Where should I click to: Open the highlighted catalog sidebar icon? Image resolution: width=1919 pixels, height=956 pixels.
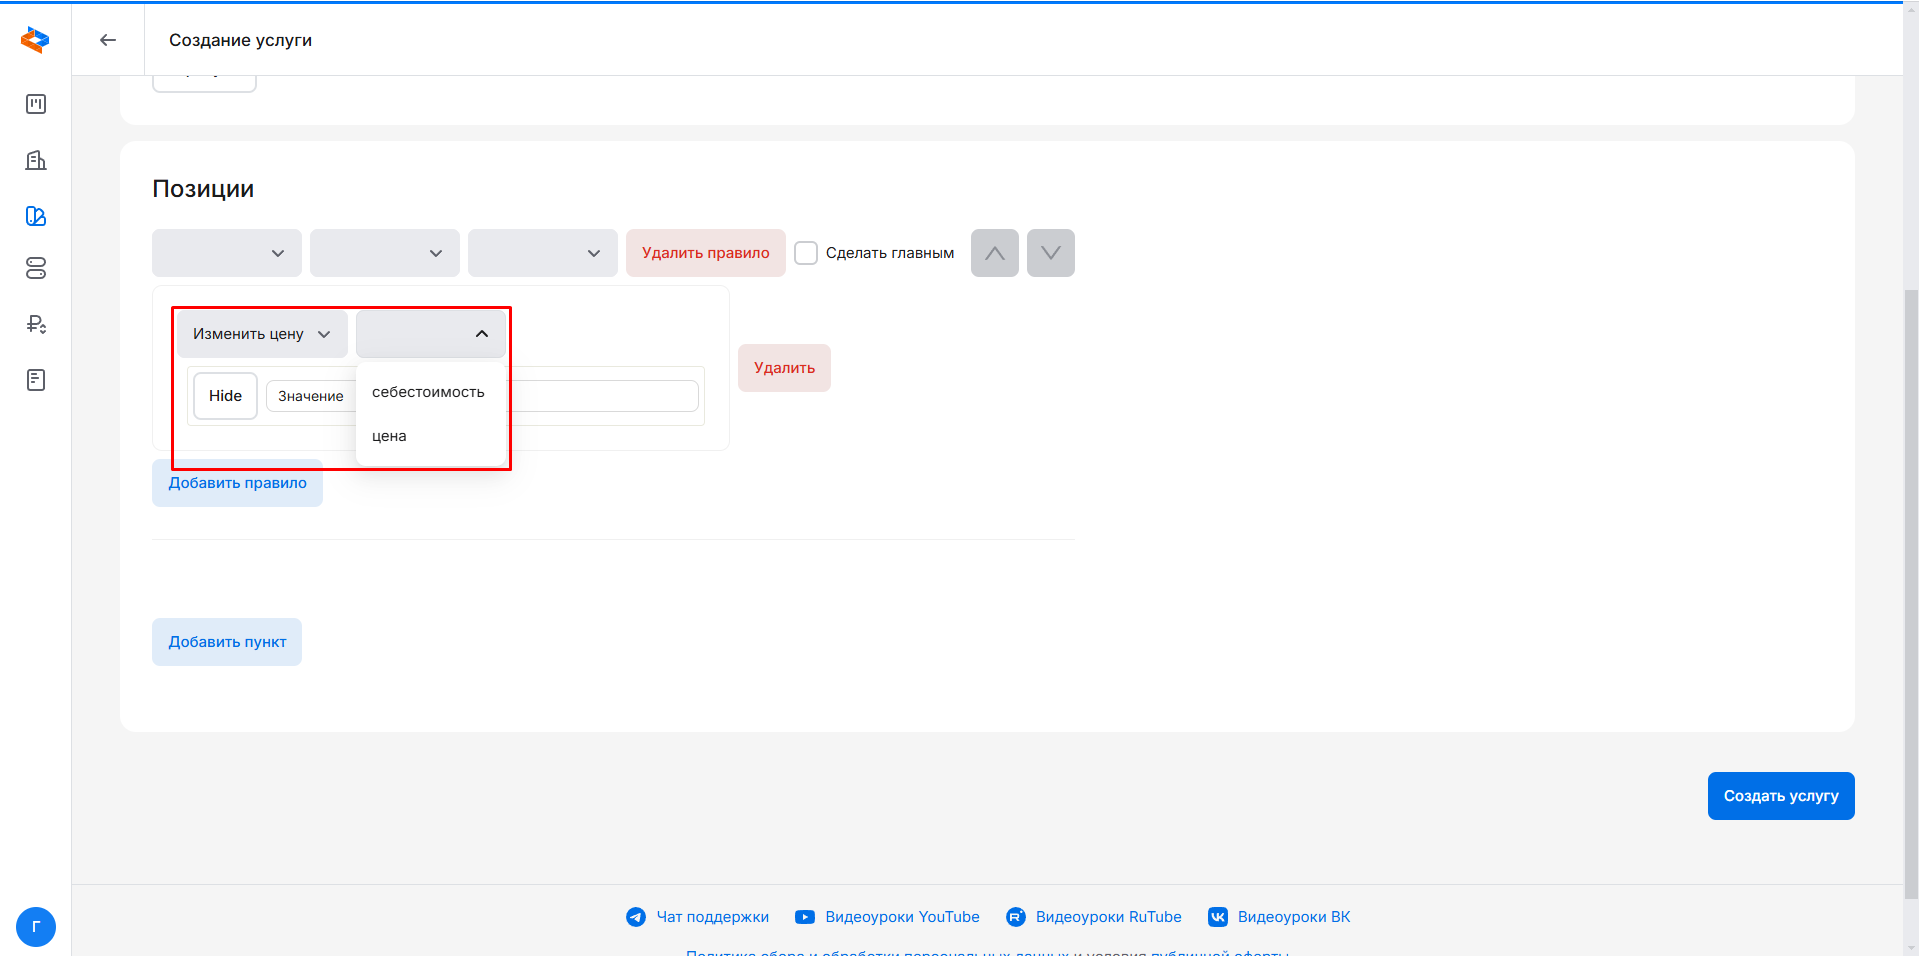pos(36,216)
